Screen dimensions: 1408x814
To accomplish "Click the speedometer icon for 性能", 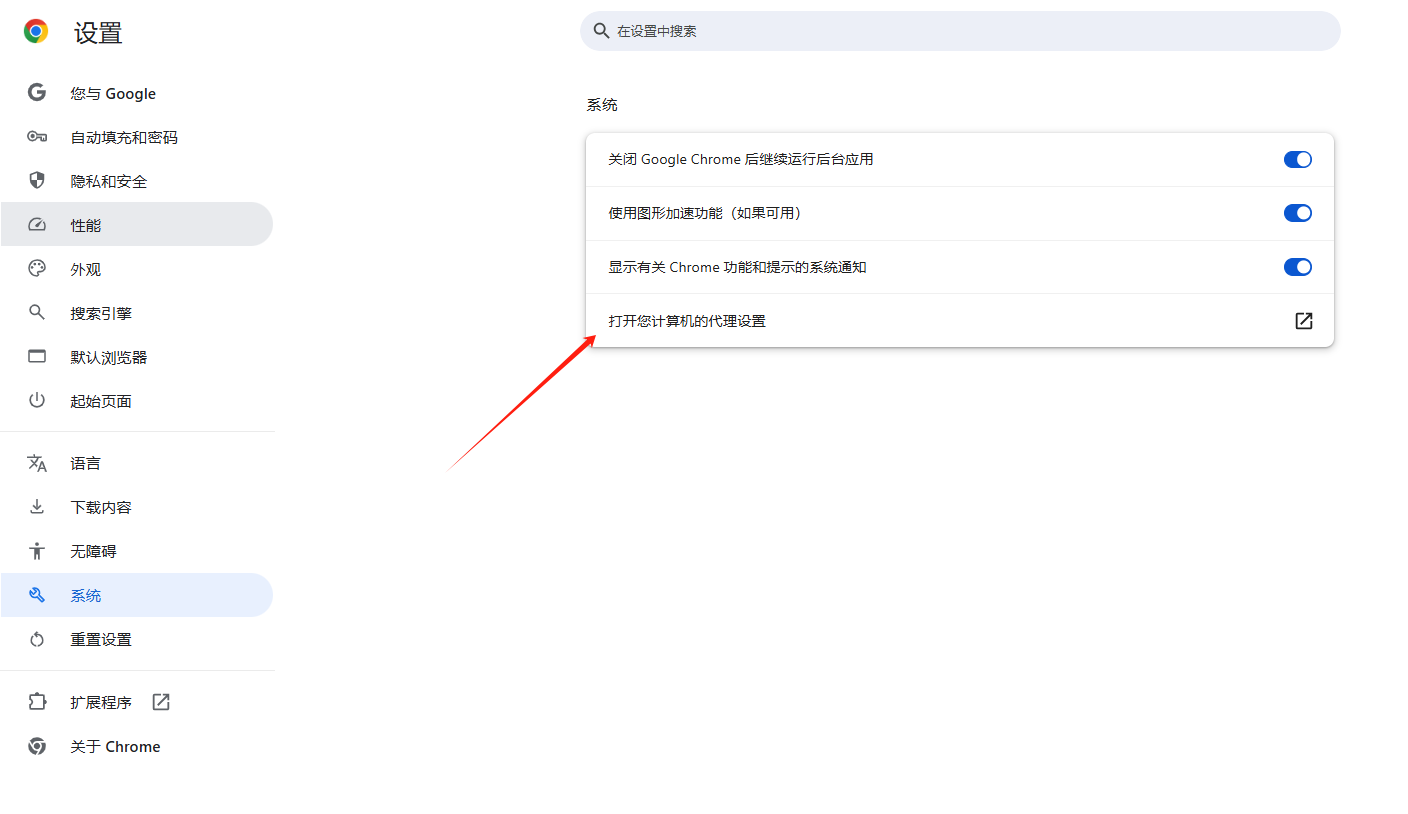I will pyautogui.click(x=37, y=225).
